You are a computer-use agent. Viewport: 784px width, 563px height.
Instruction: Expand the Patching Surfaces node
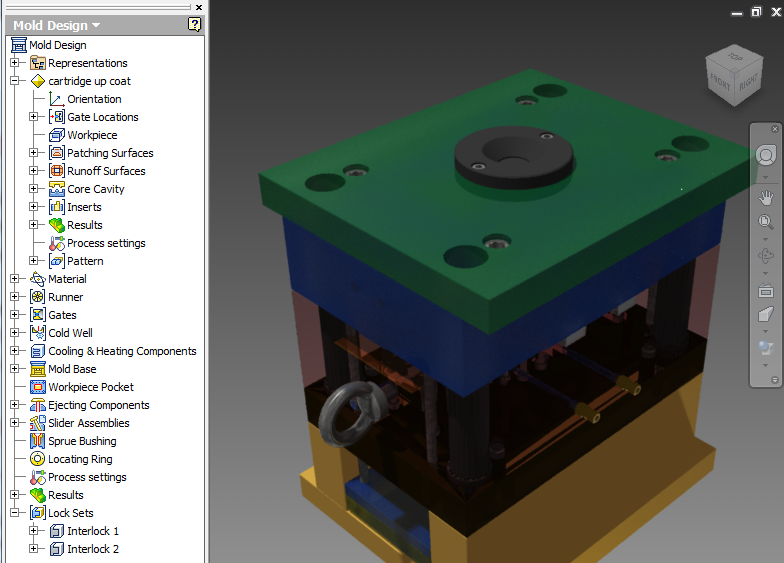coord(34,152)
